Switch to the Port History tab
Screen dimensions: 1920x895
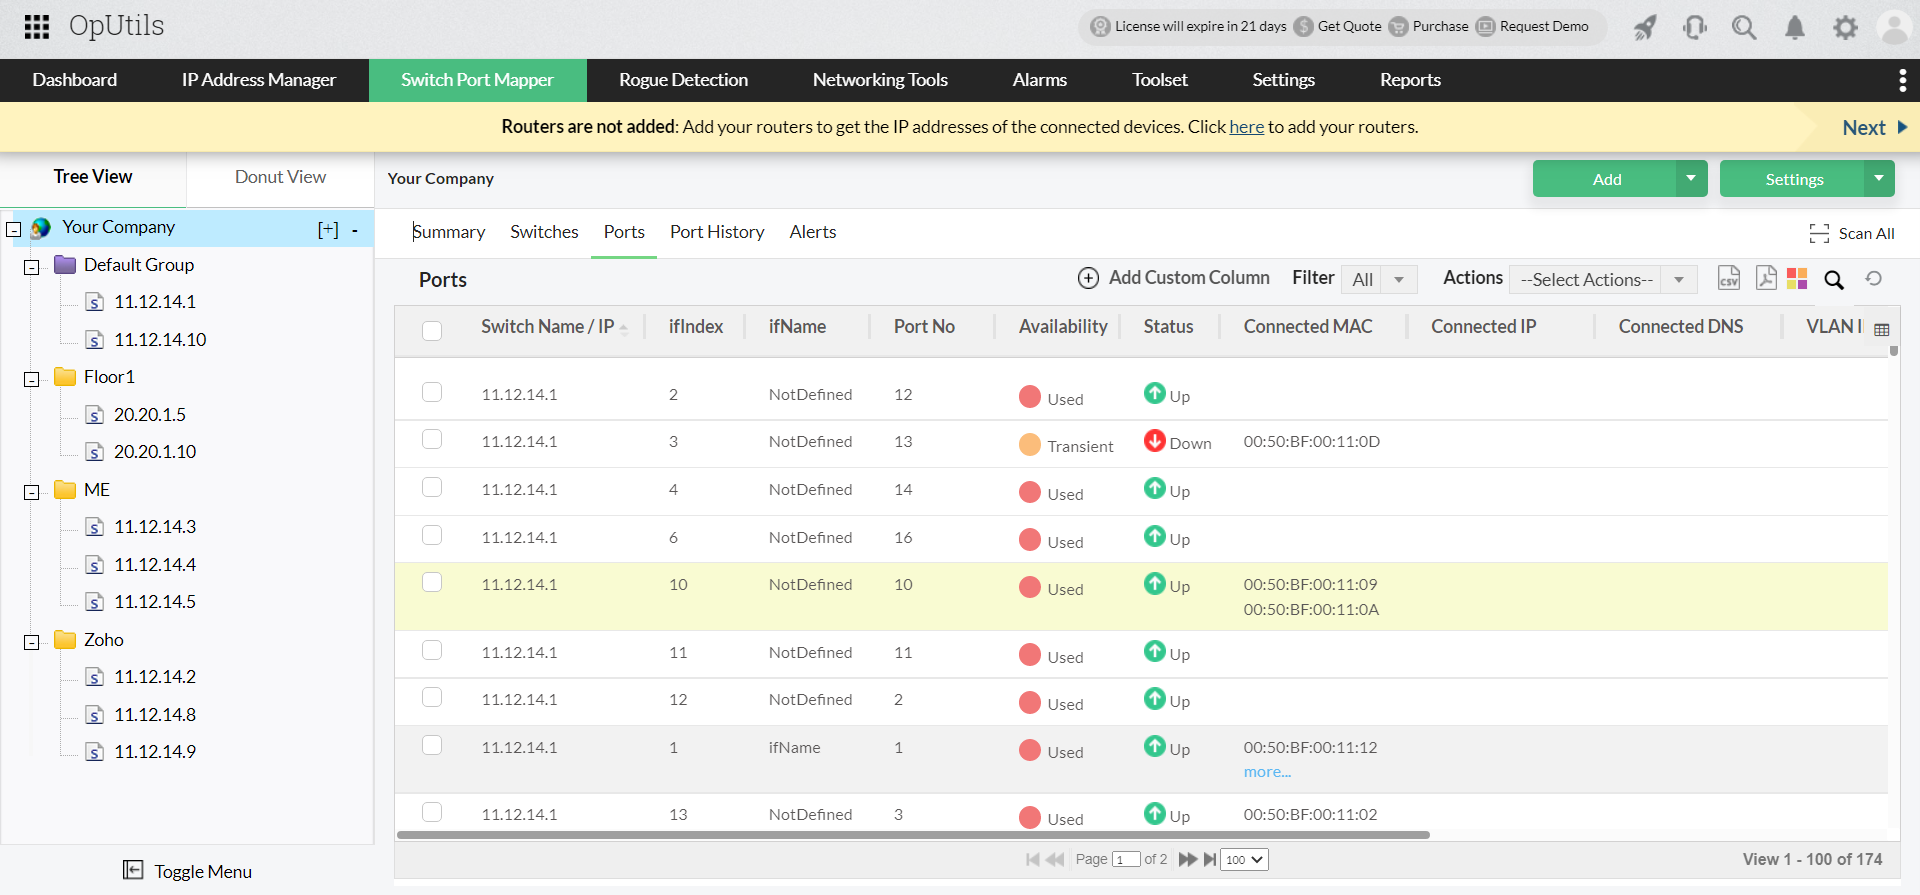coord(716,232)
